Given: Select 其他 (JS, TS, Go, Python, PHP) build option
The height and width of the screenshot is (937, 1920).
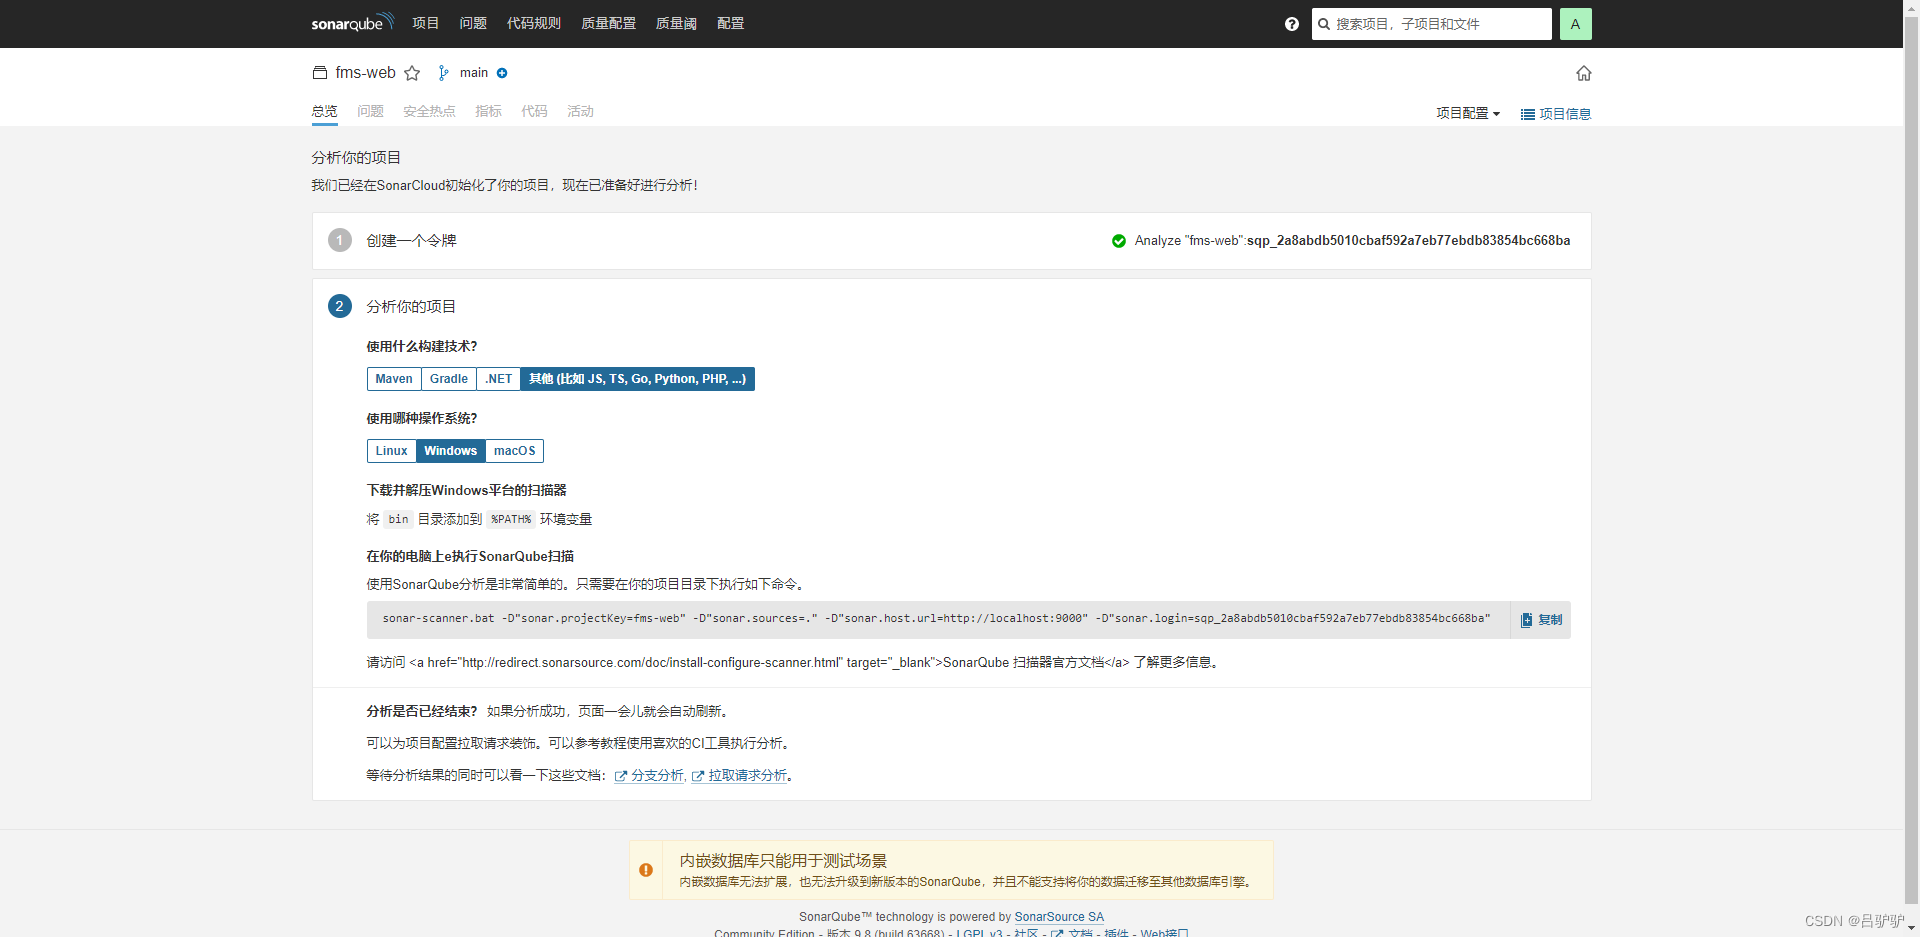Looking at the screenshot, I should [x=637, y=379].
